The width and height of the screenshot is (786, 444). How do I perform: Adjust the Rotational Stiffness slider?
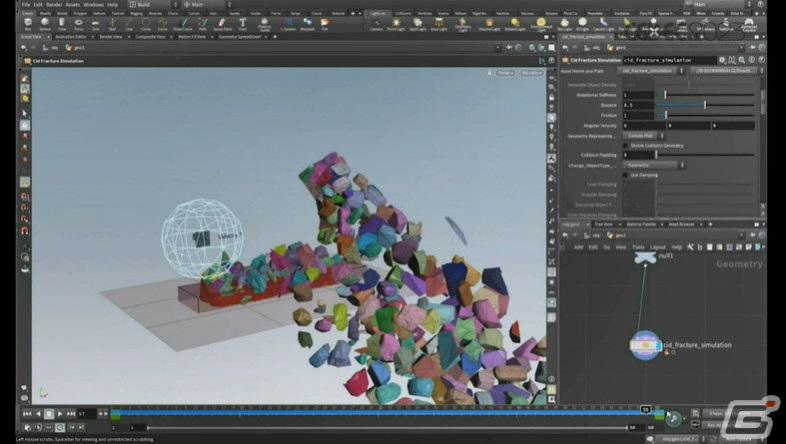pos(705,95)
